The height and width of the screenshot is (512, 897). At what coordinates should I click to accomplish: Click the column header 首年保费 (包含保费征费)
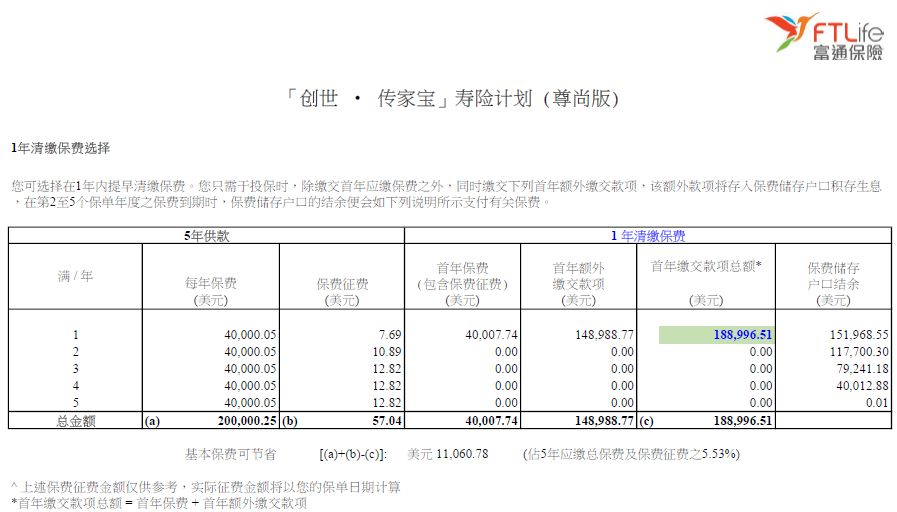click(462, 284)
